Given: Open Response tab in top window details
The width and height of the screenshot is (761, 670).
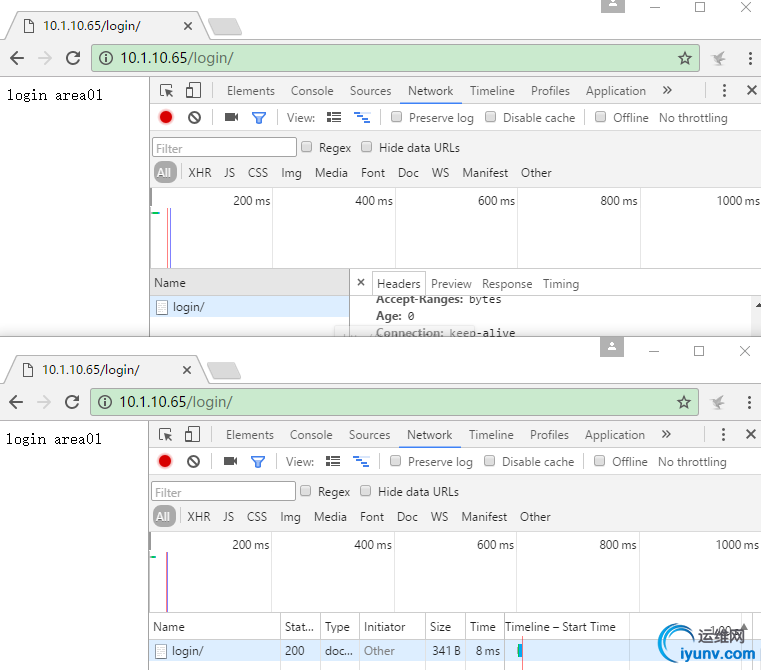Looking at the screenshot, I should point(507,284).
